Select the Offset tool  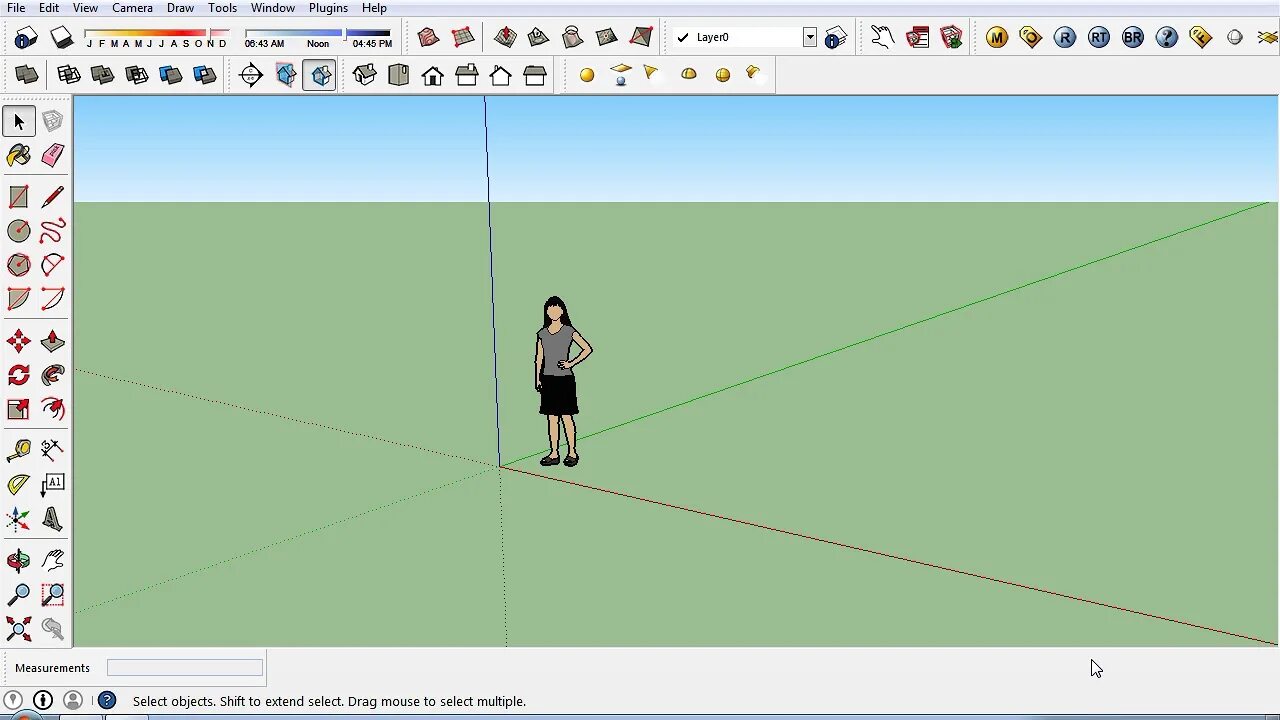coord(53,409)
